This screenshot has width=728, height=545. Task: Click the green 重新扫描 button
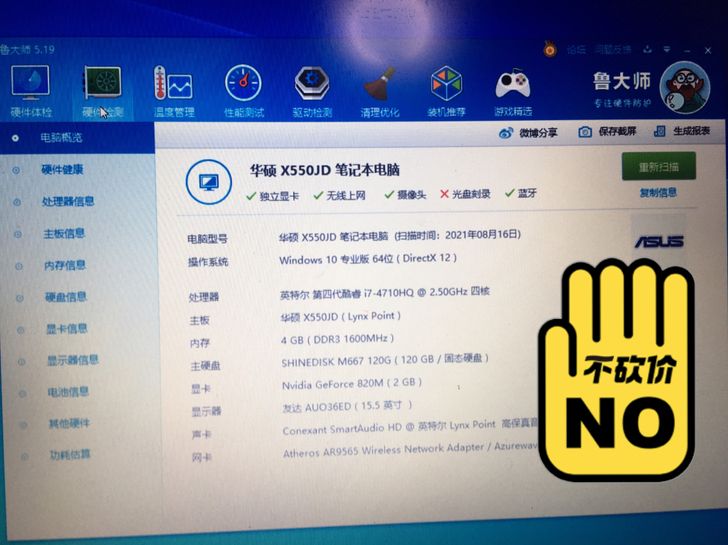coord(659,166)
